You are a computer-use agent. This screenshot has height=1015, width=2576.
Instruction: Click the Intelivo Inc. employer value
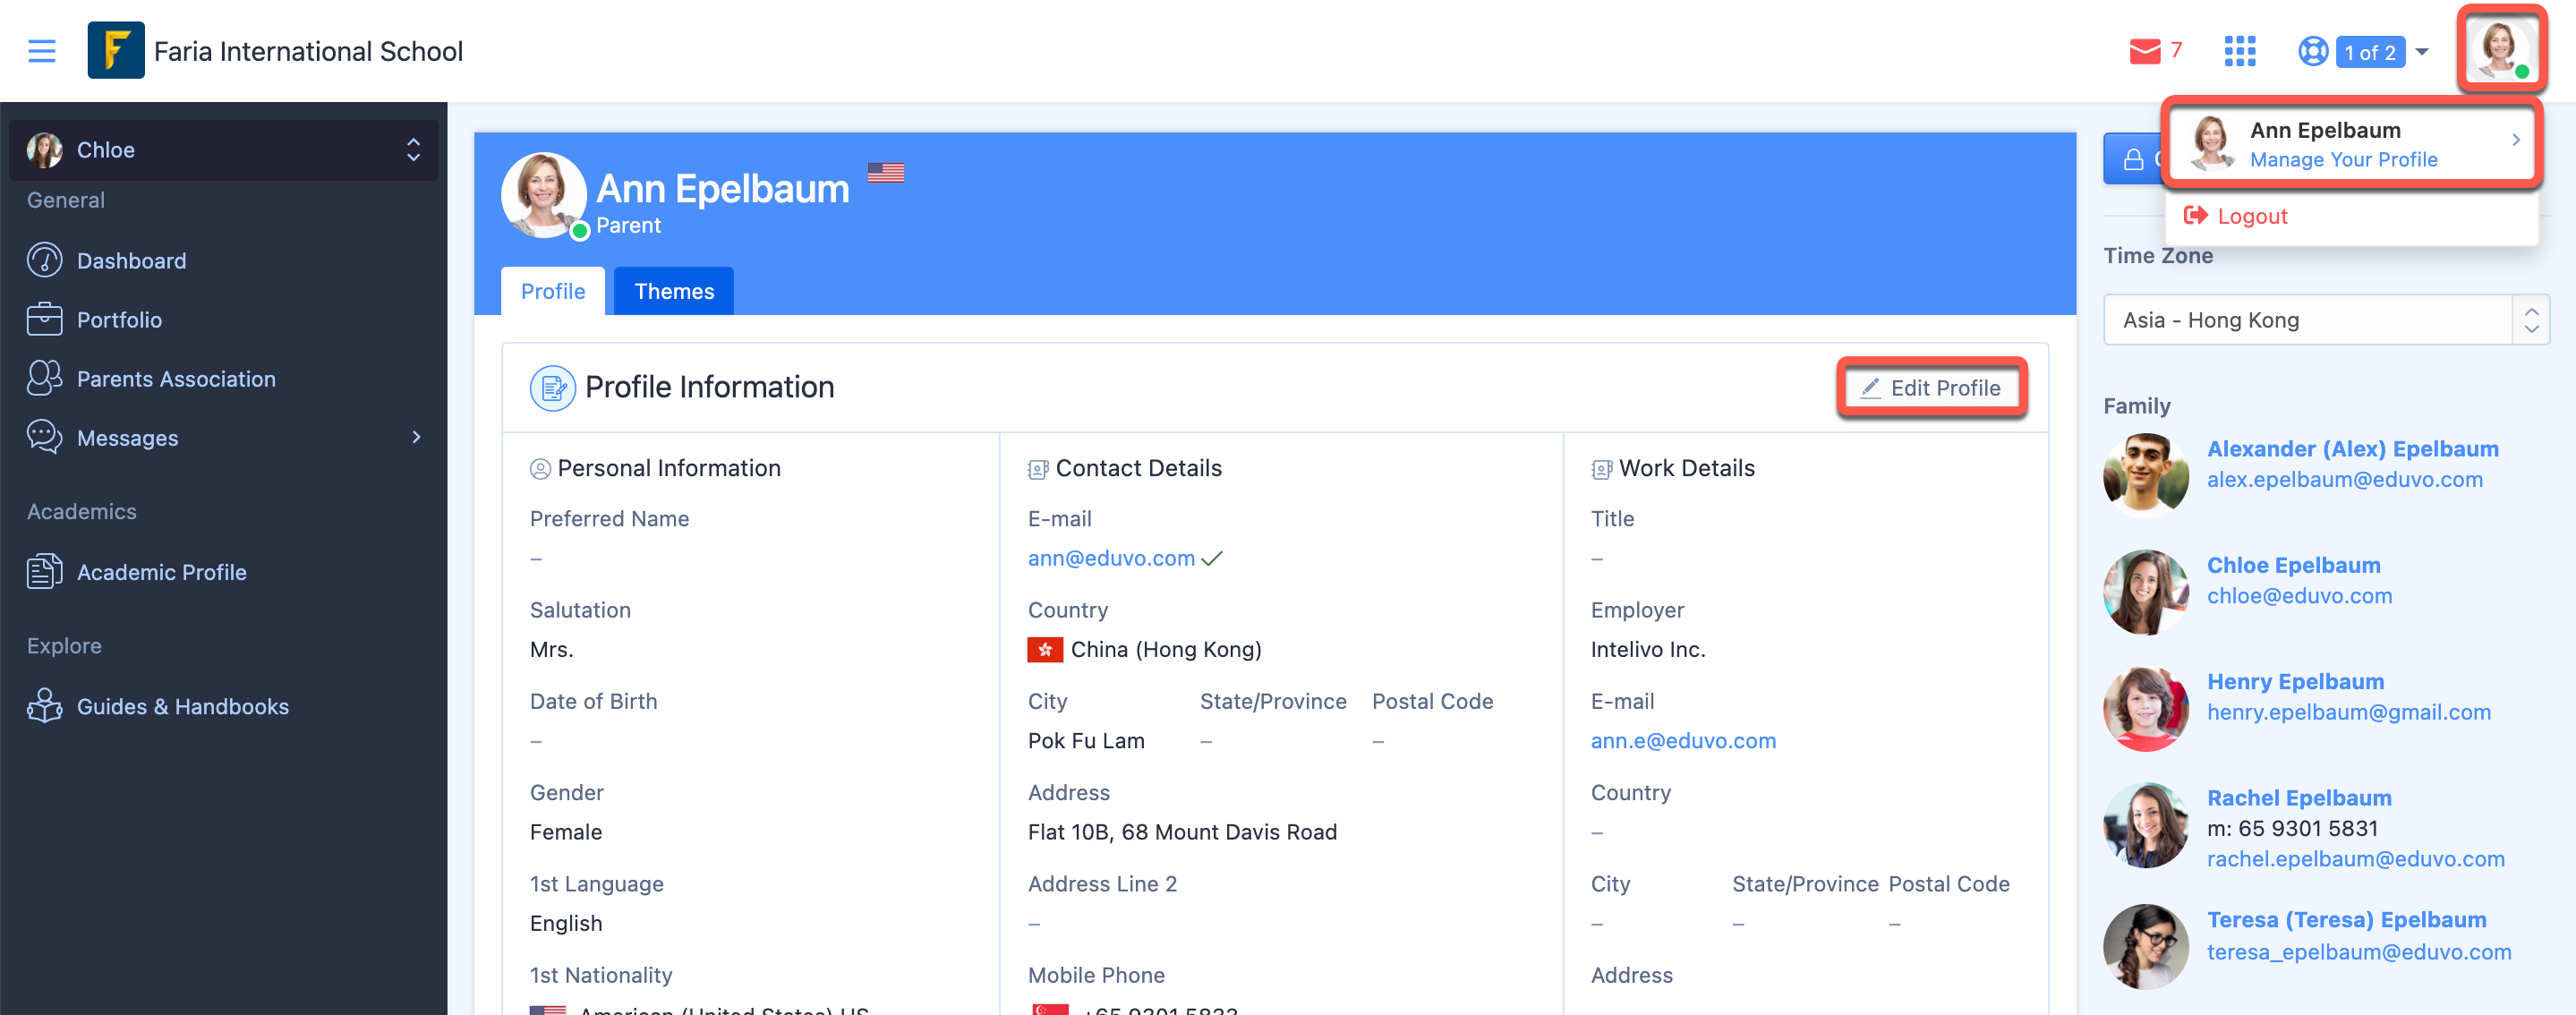(1647, 650)
